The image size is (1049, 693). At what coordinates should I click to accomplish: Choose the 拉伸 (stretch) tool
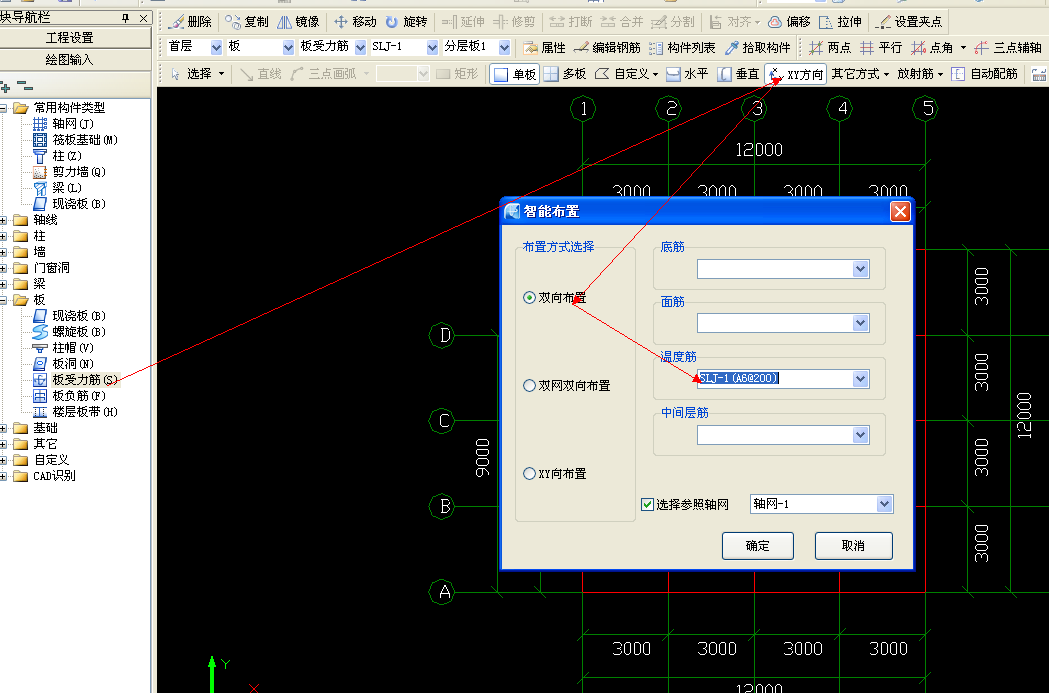pyautogui.click(x=840, y=22)
